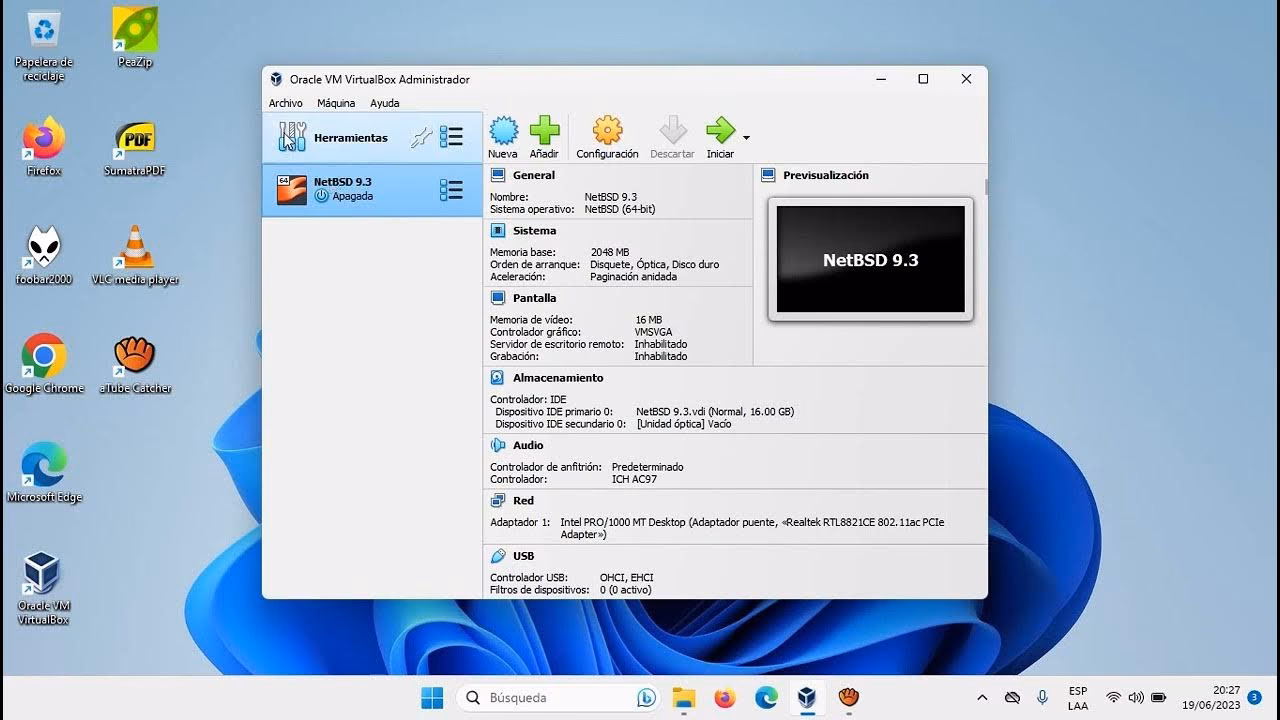Click the Red network icon
Screen dimensions: 1280x720
coord(498,501)
